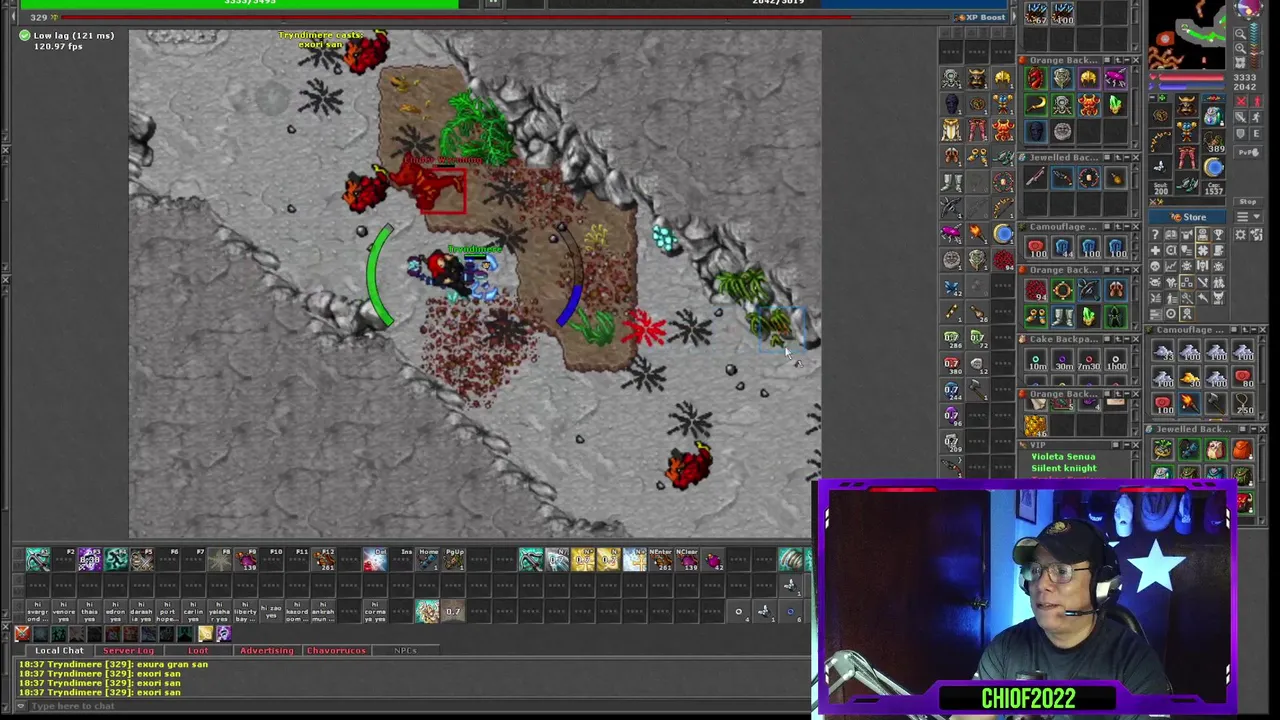Open the skull icon in the widget grid

(x=1155, y=266)
